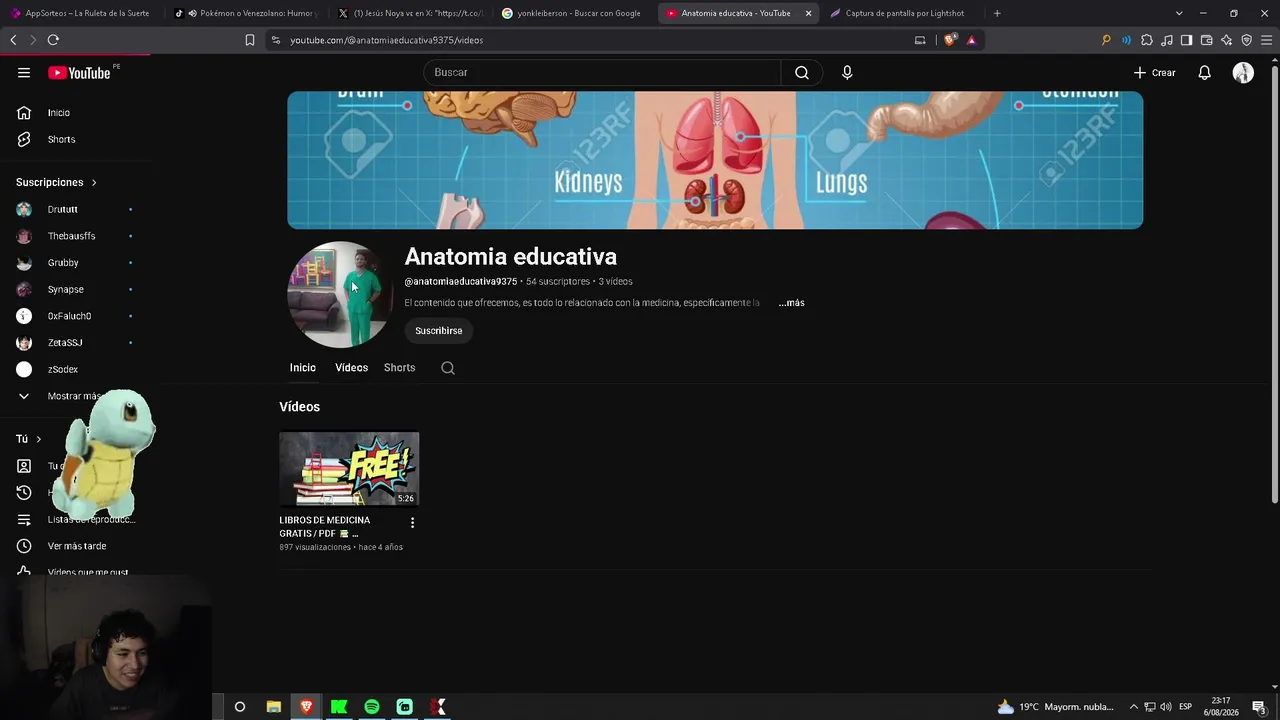Click the Crear button
The width and height of the screenshot is (1280, 720).
coord(1155,73)
